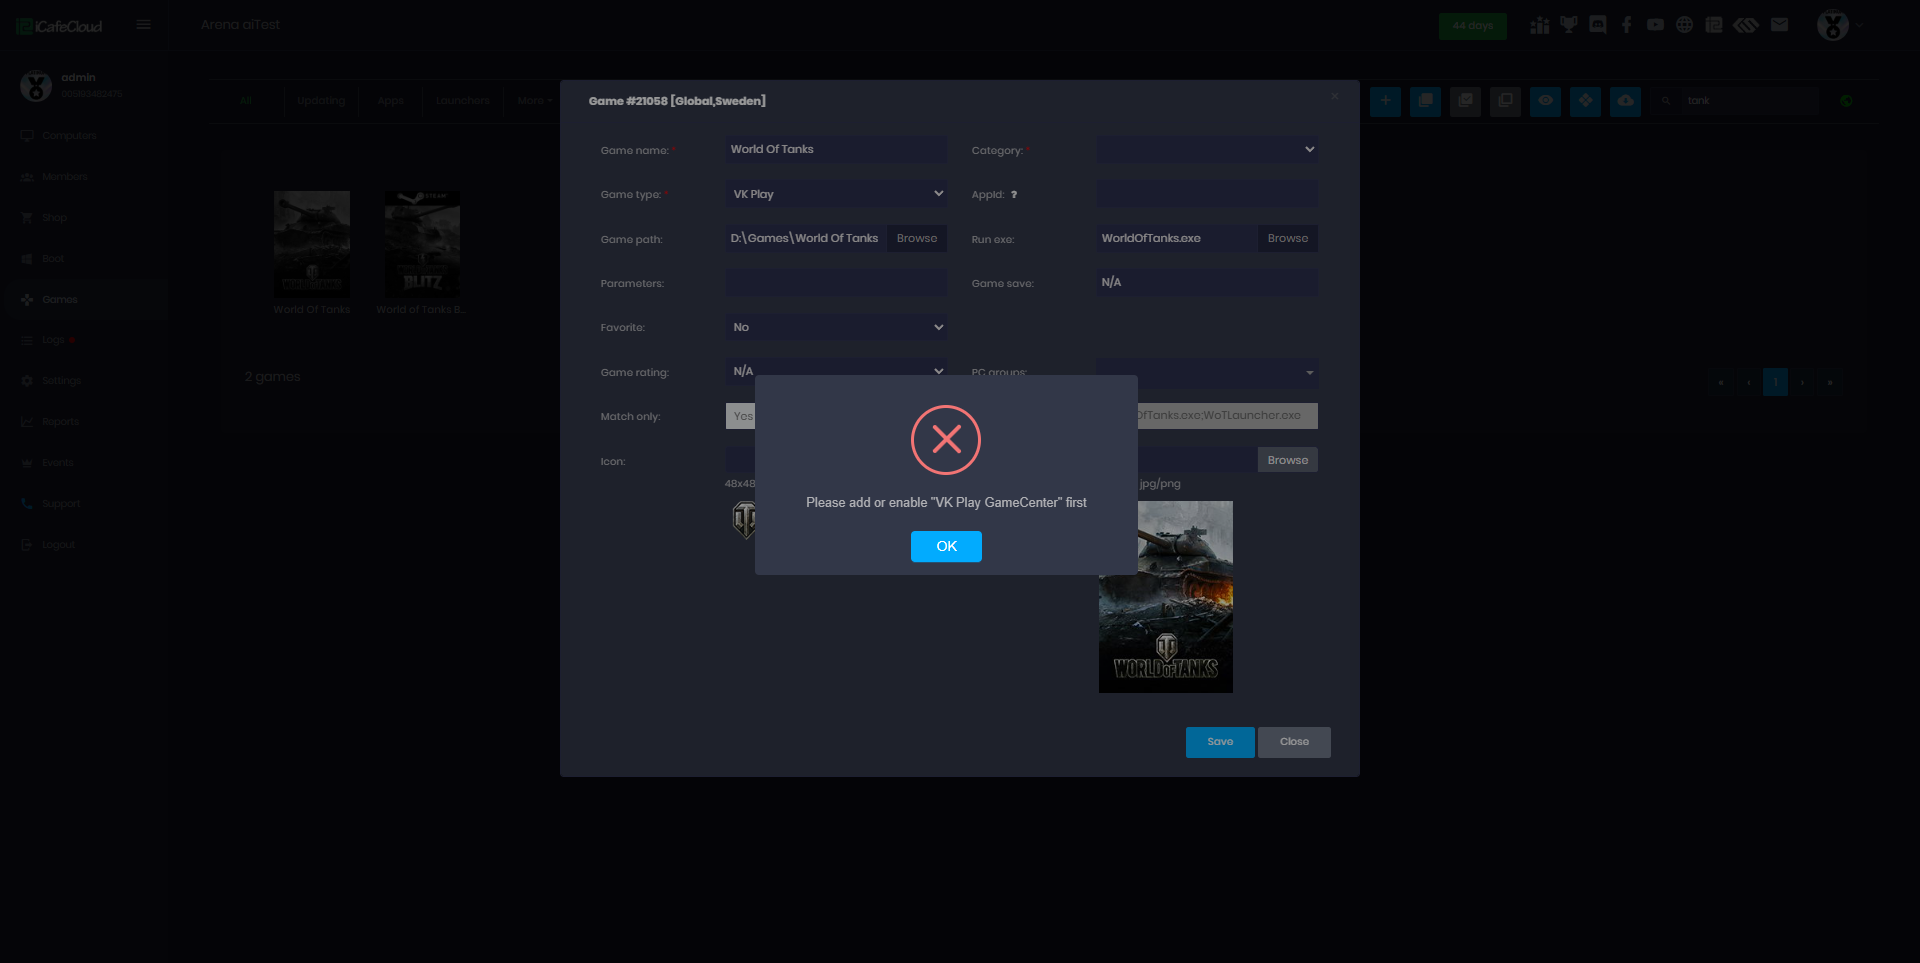The width and height of the screenshot is (1920, 963).
Task: Click the mail envelope icon
Action: tap(1779, 25)
